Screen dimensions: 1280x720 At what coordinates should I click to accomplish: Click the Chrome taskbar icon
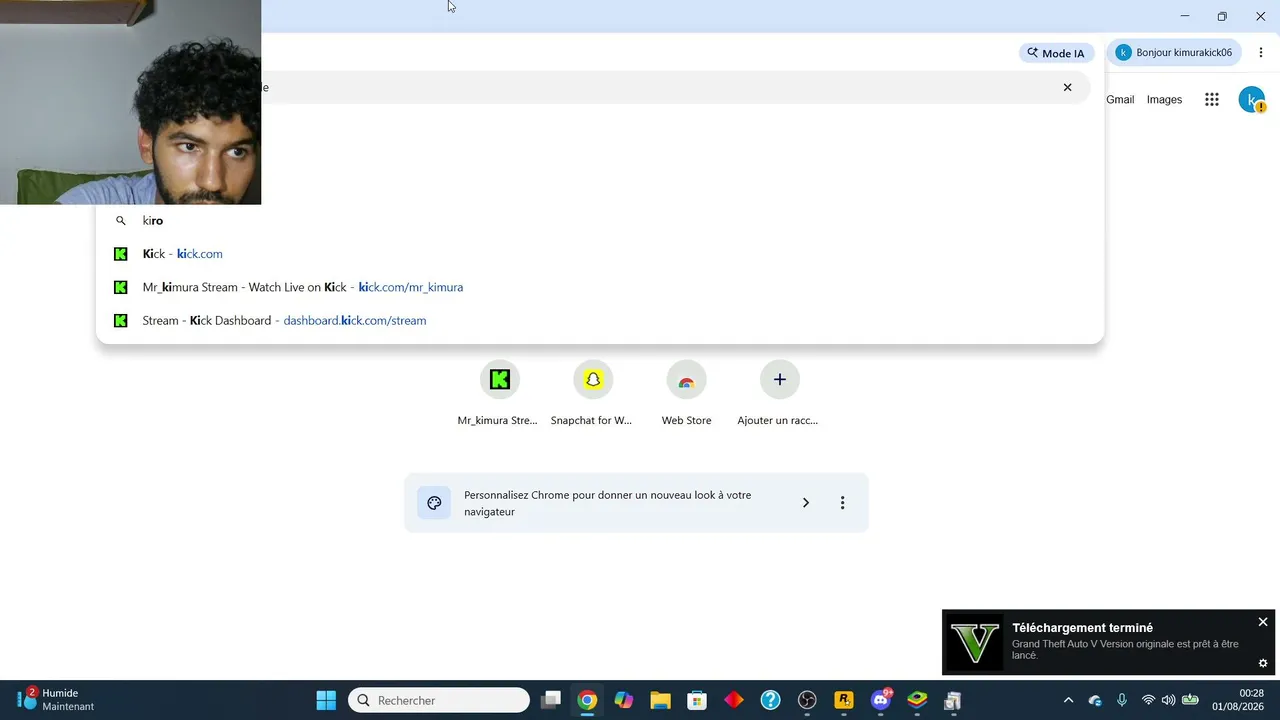587,700
